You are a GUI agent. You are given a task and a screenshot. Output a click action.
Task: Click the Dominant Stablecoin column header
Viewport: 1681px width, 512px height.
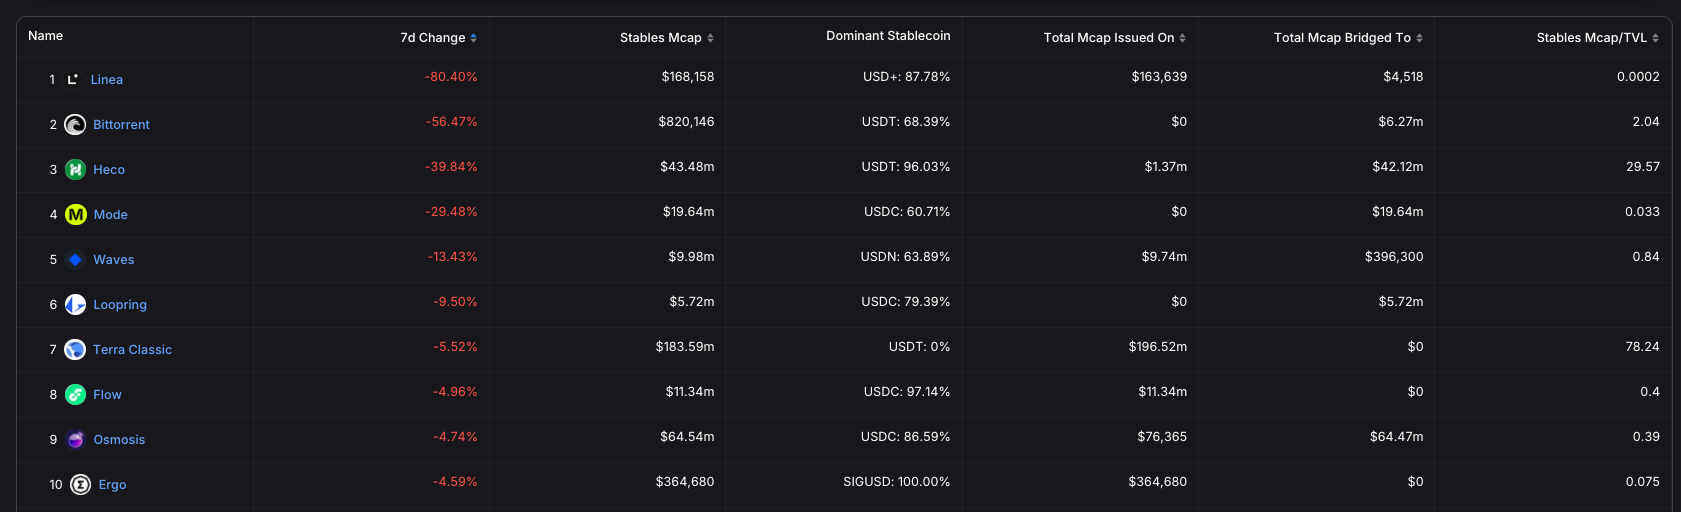(x=888, y=36)
